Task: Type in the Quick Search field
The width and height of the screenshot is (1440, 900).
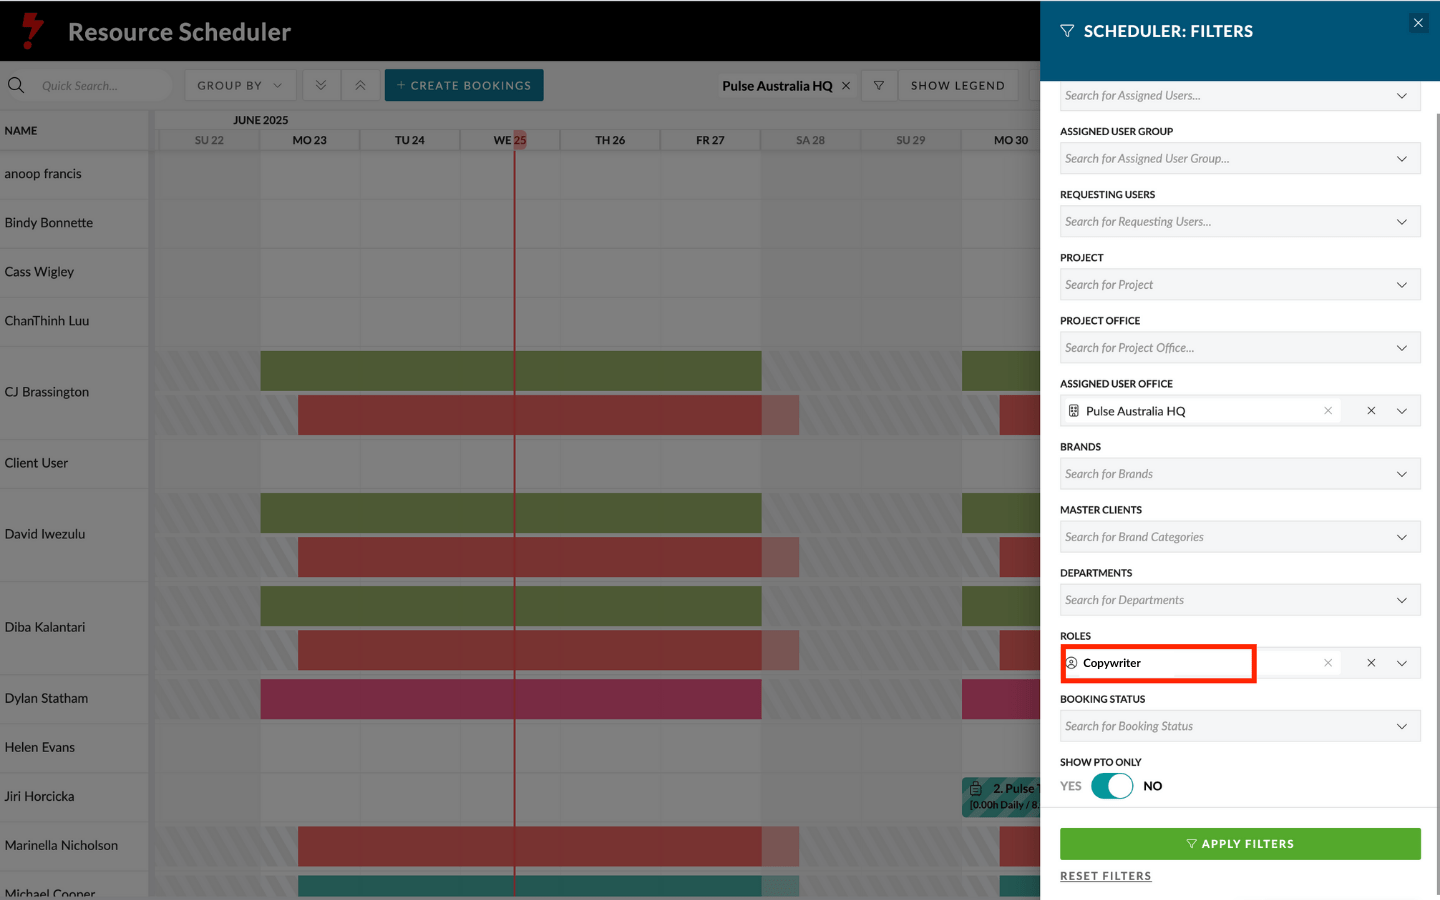Action: pyautogui.click(x=100, y=86)
